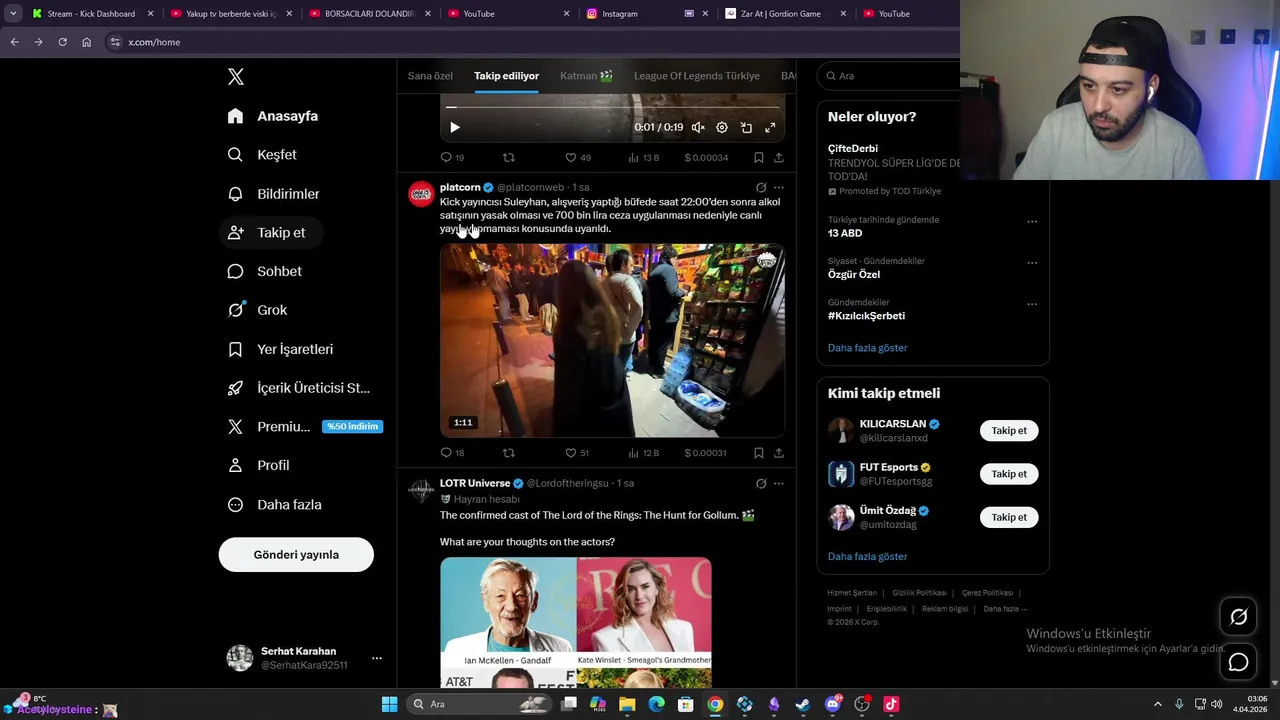The image size is (1280, 720).
Task: Reply to platcorn tweet with 18 comments
Action: pyautogui.click(x=452, y=453)
